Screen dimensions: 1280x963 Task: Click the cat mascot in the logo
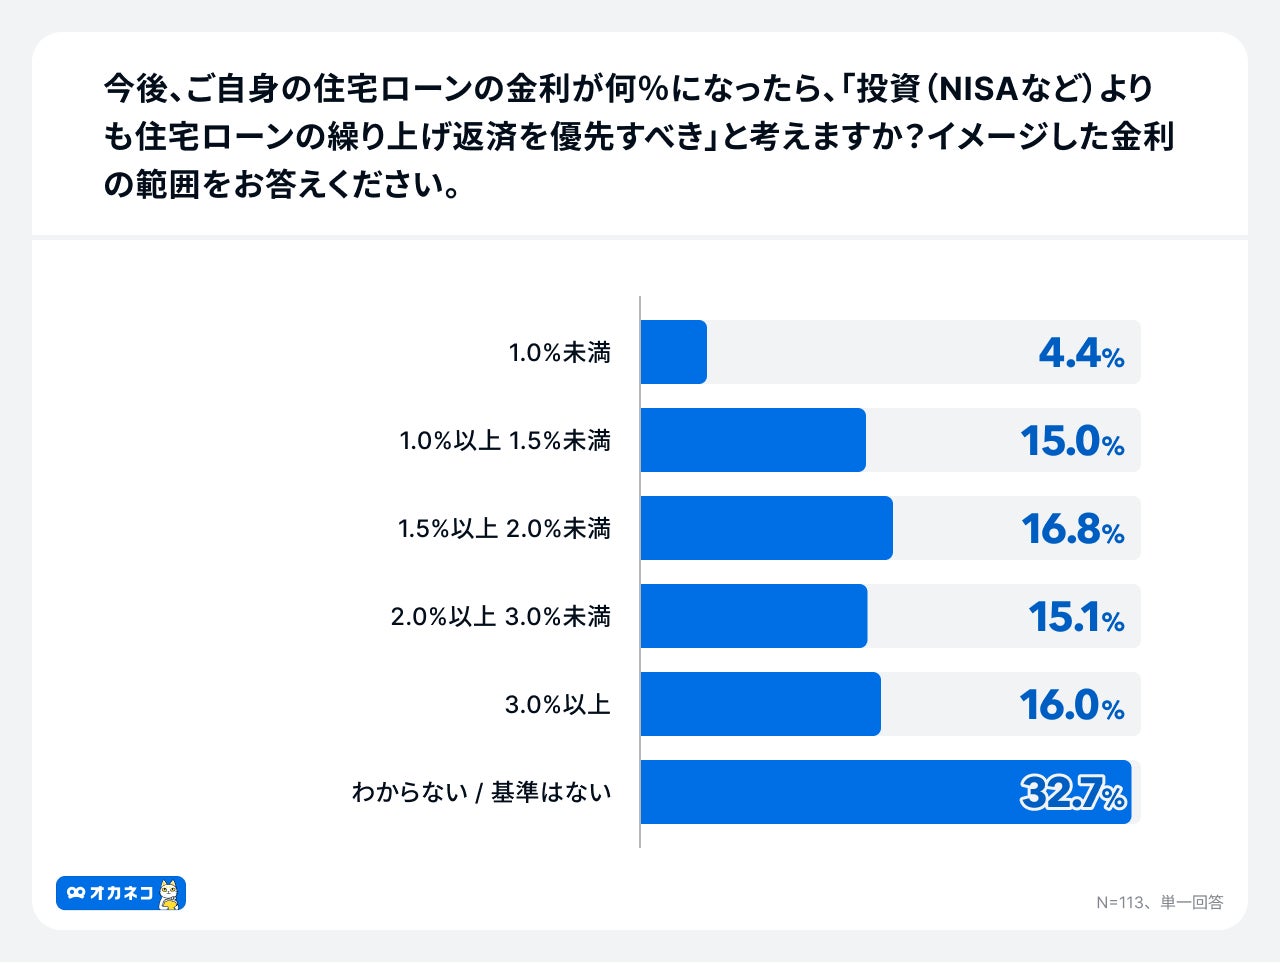(170, 894)
